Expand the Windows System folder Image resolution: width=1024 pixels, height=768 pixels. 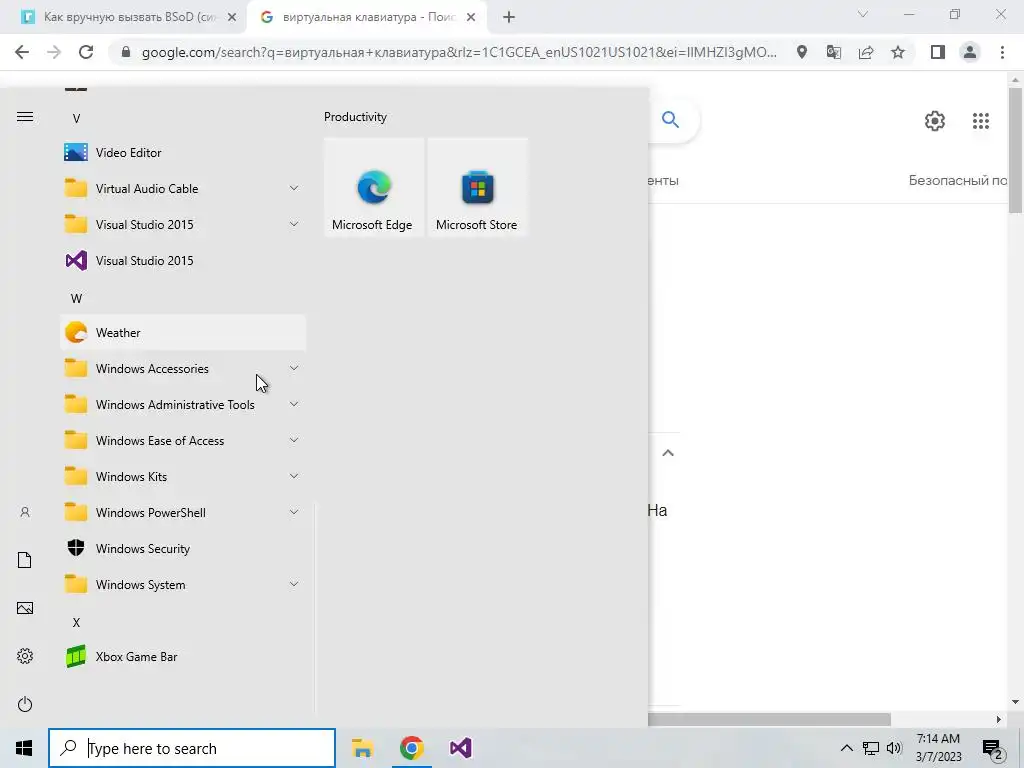click(183, 584)
